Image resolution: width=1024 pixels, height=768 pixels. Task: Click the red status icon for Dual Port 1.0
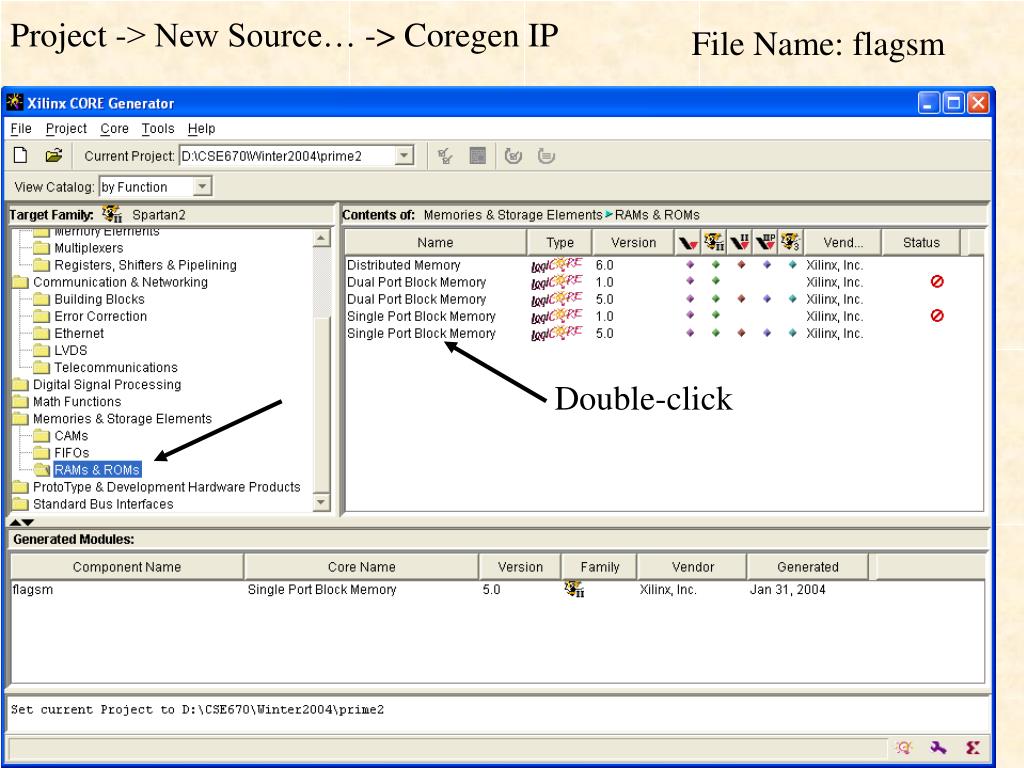pyautogui.click(x=937, y=281)
